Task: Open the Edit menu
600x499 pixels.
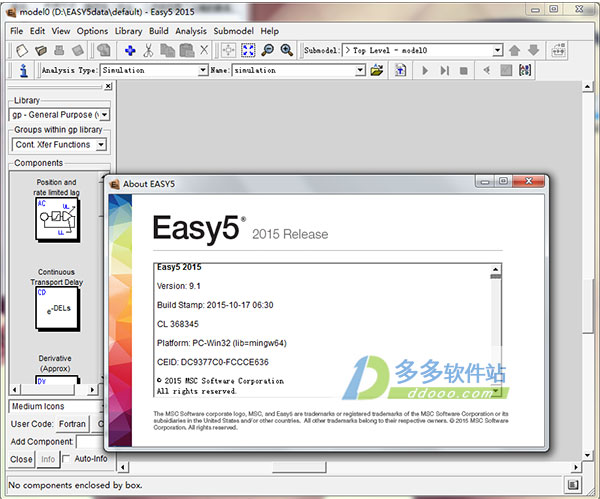Action: coord(38,31)
